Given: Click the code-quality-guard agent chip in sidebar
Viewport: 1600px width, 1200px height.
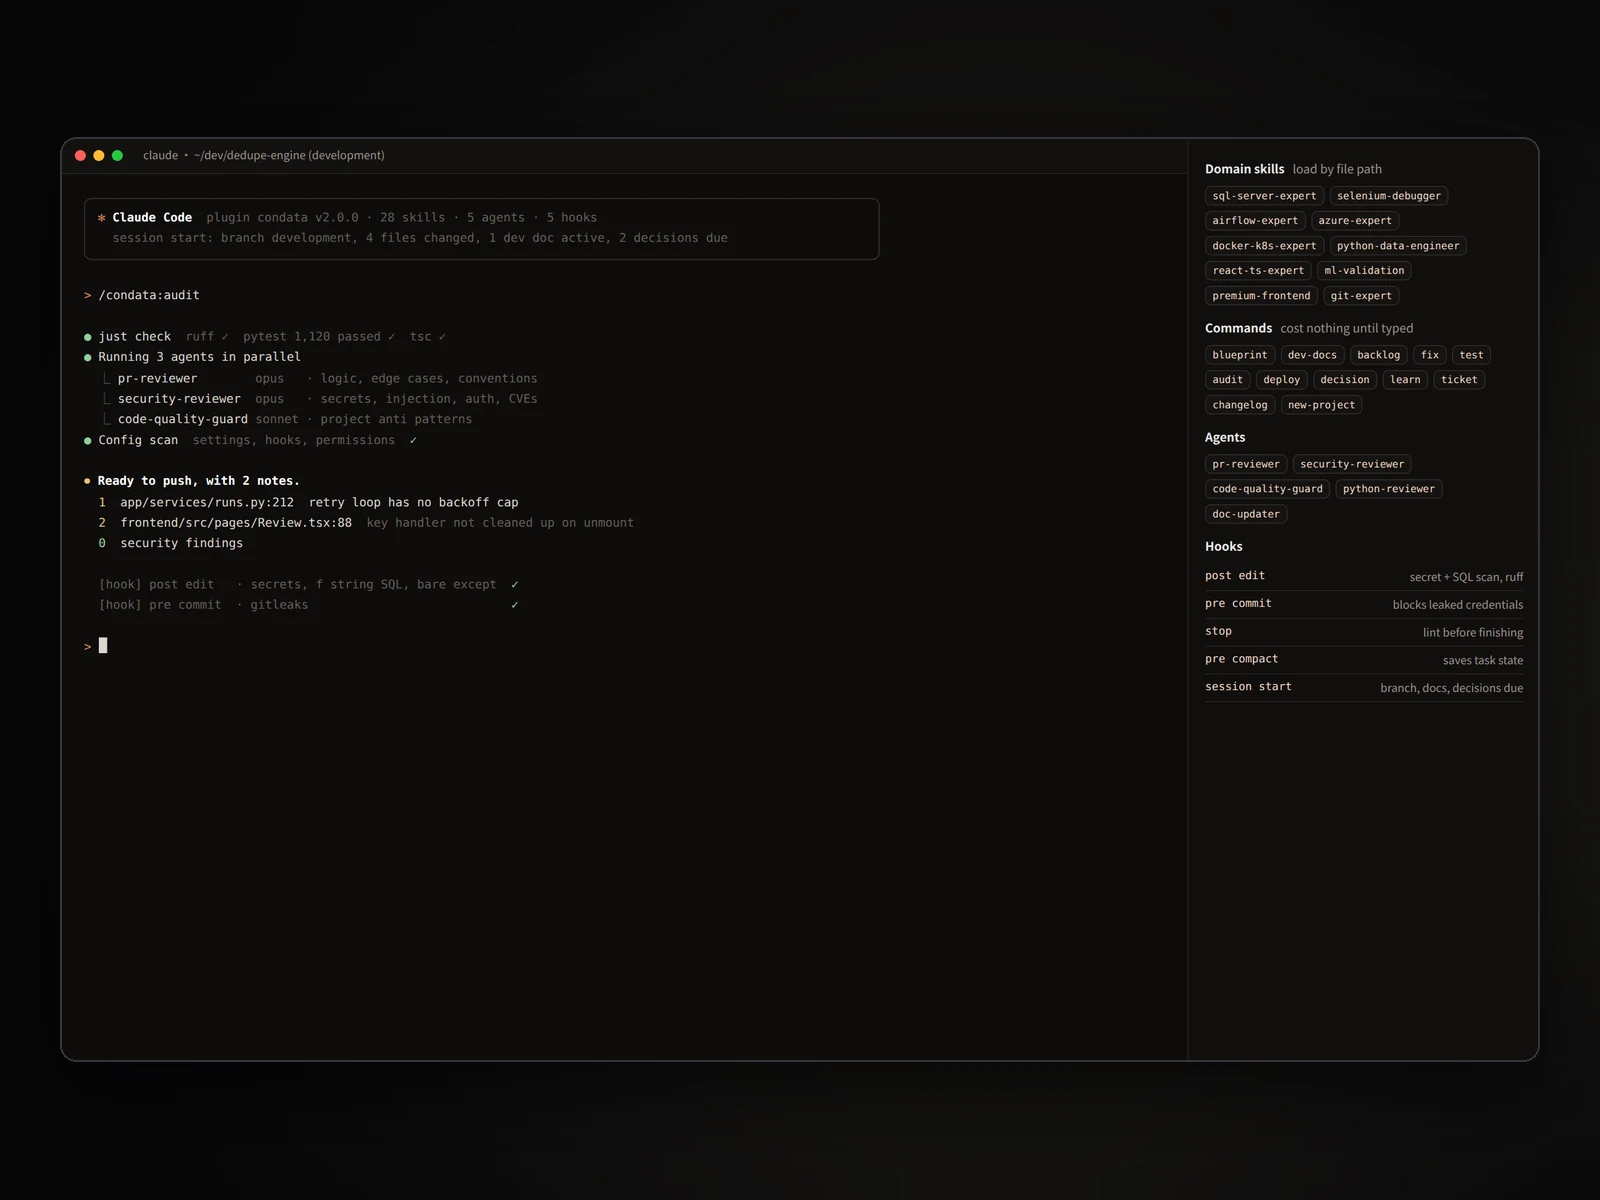Looking at the screenshot, I should 1267,489.
